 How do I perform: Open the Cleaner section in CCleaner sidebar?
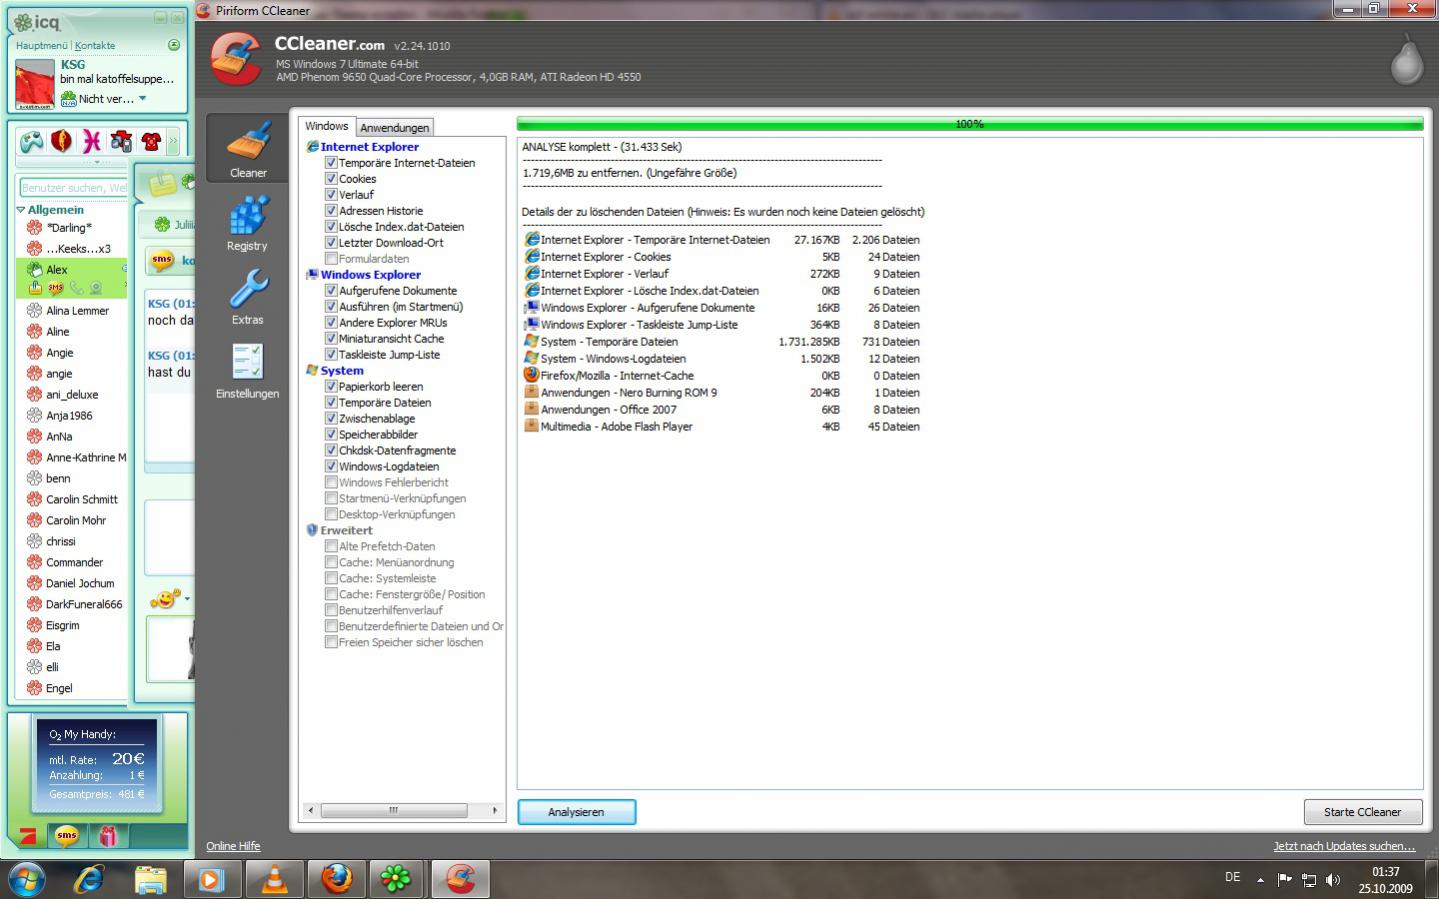pos(248,148)
